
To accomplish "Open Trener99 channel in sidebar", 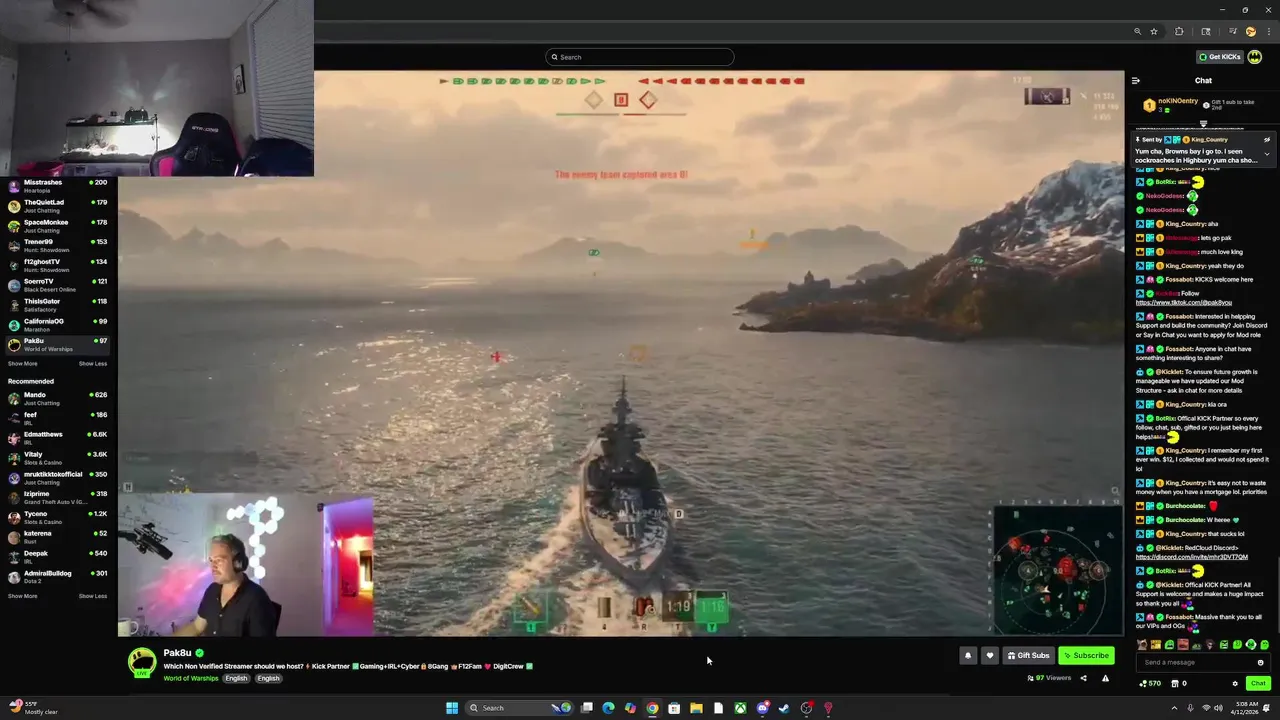I will click(58, 245).
